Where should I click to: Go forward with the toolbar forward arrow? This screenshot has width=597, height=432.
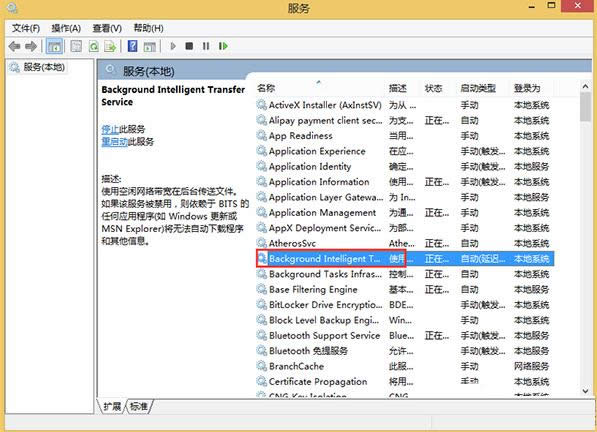pyautogui.click(x=31, y=46)
